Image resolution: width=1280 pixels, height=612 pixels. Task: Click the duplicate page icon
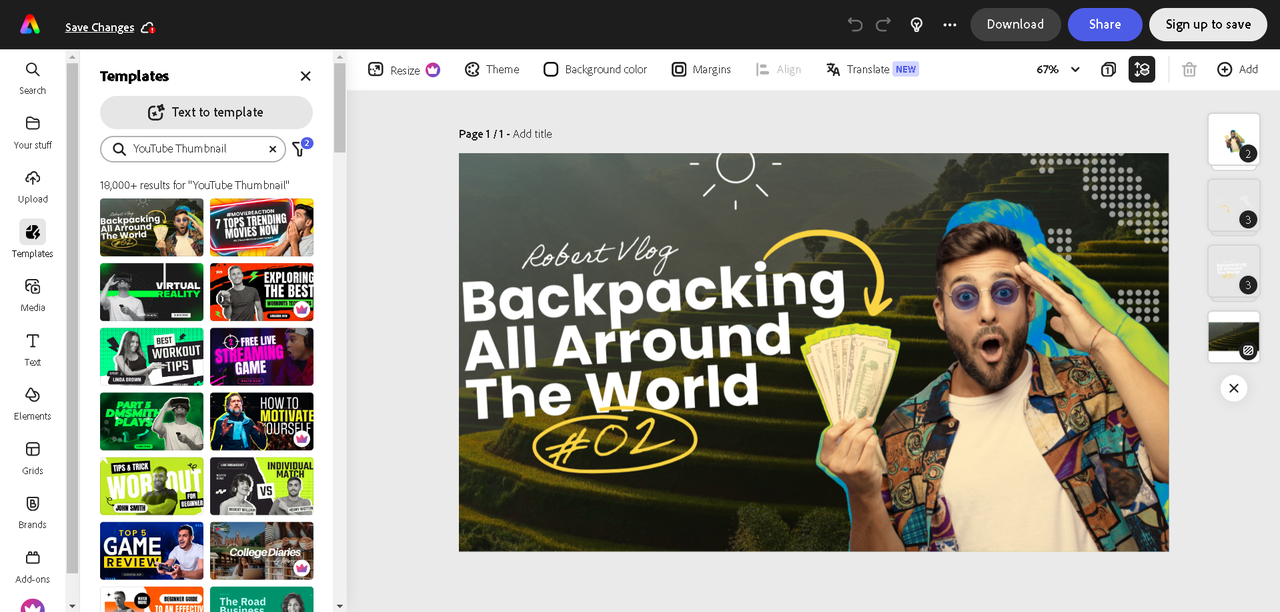1108,69
